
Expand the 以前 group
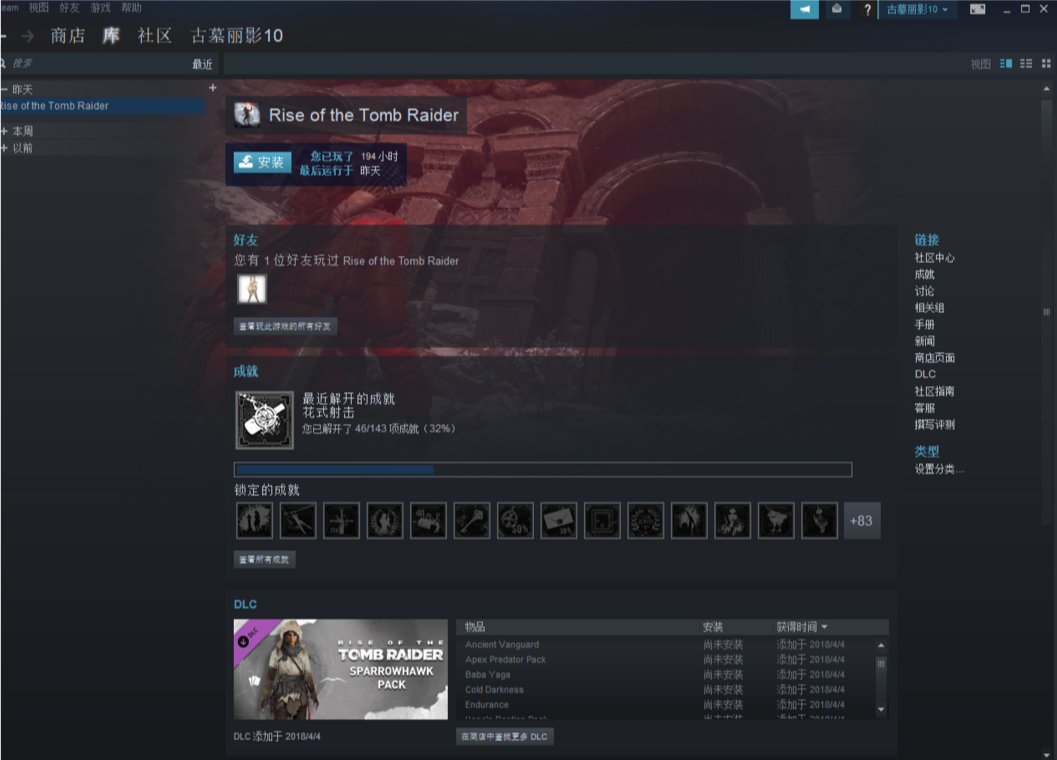pyautogui.click(x=5, y=148)
